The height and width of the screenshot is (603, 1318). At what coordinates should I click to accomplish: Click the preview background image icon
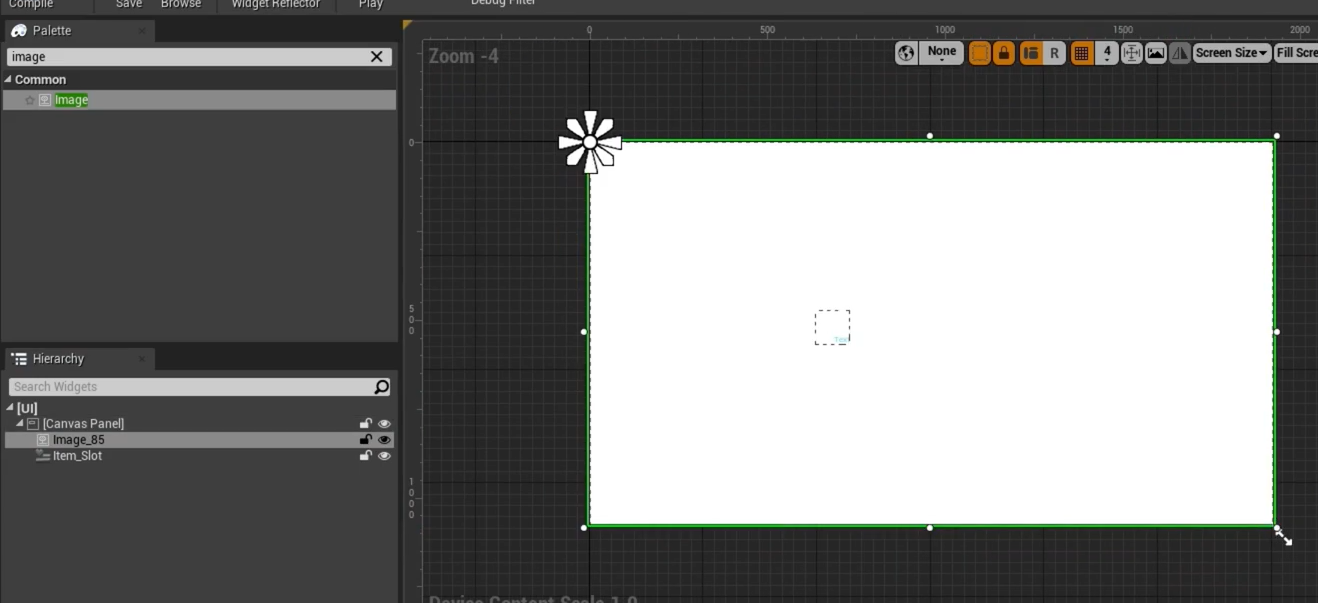[x=1156, y=53]
